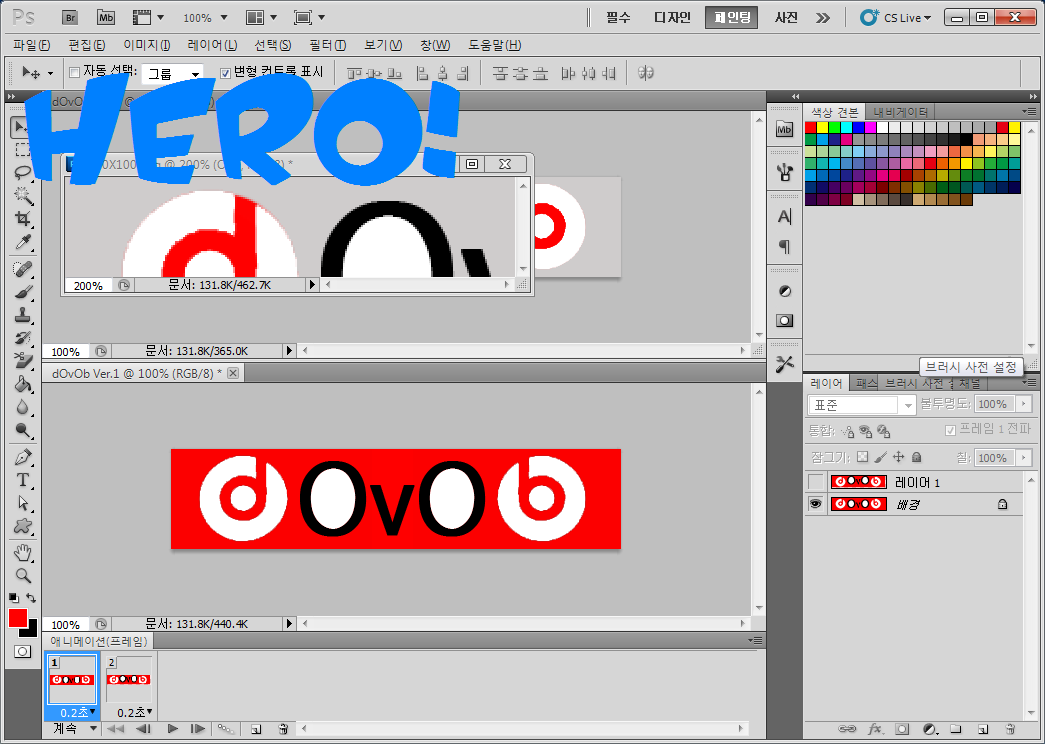The height and width of the screenshot is (744, 1045).
Task: Select the Custom Shape tool
Action: (23, 526)
